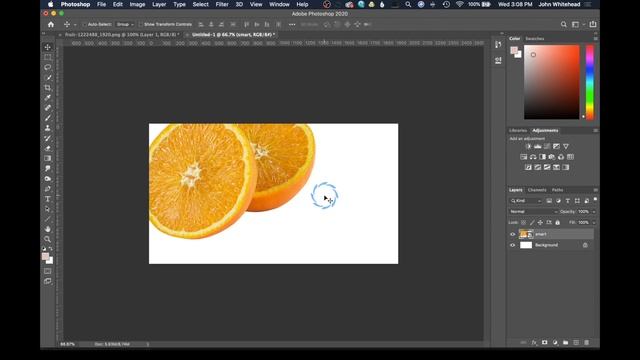Click the hue spectrum slider
640x360 pixels.
590,82
